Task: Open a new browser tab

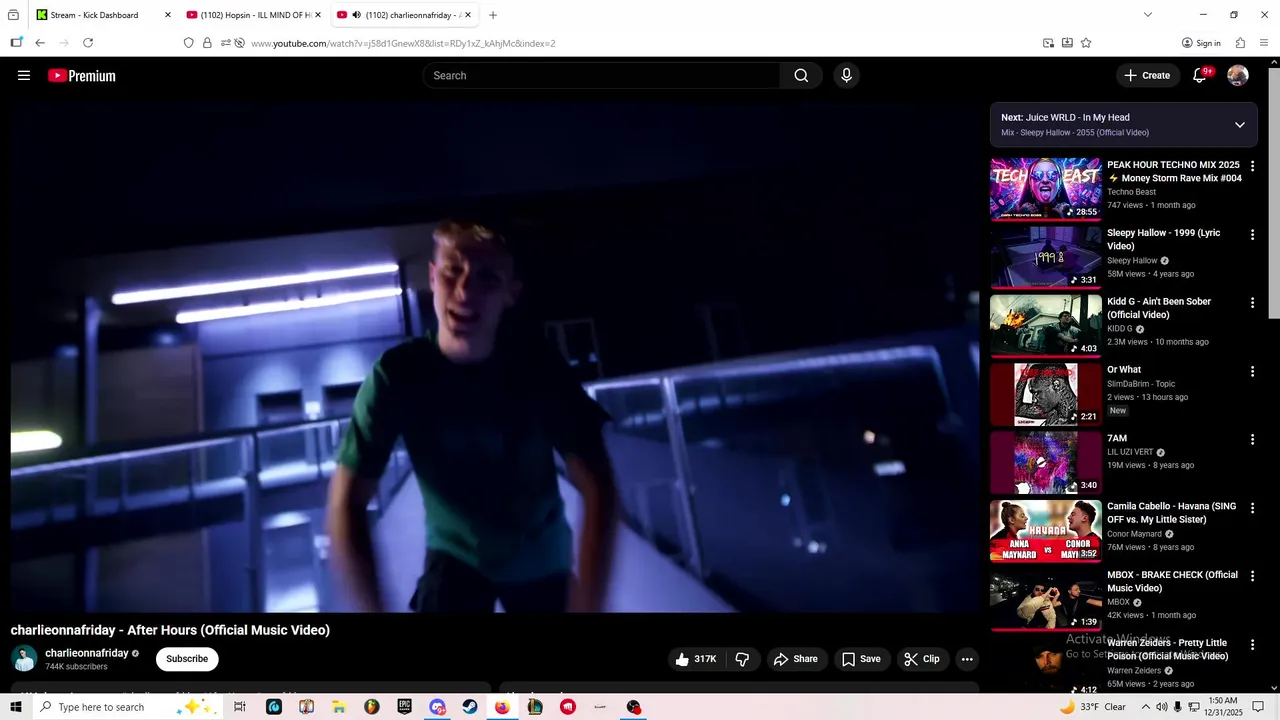Action: pyautogui.click(x=493, y=15)
